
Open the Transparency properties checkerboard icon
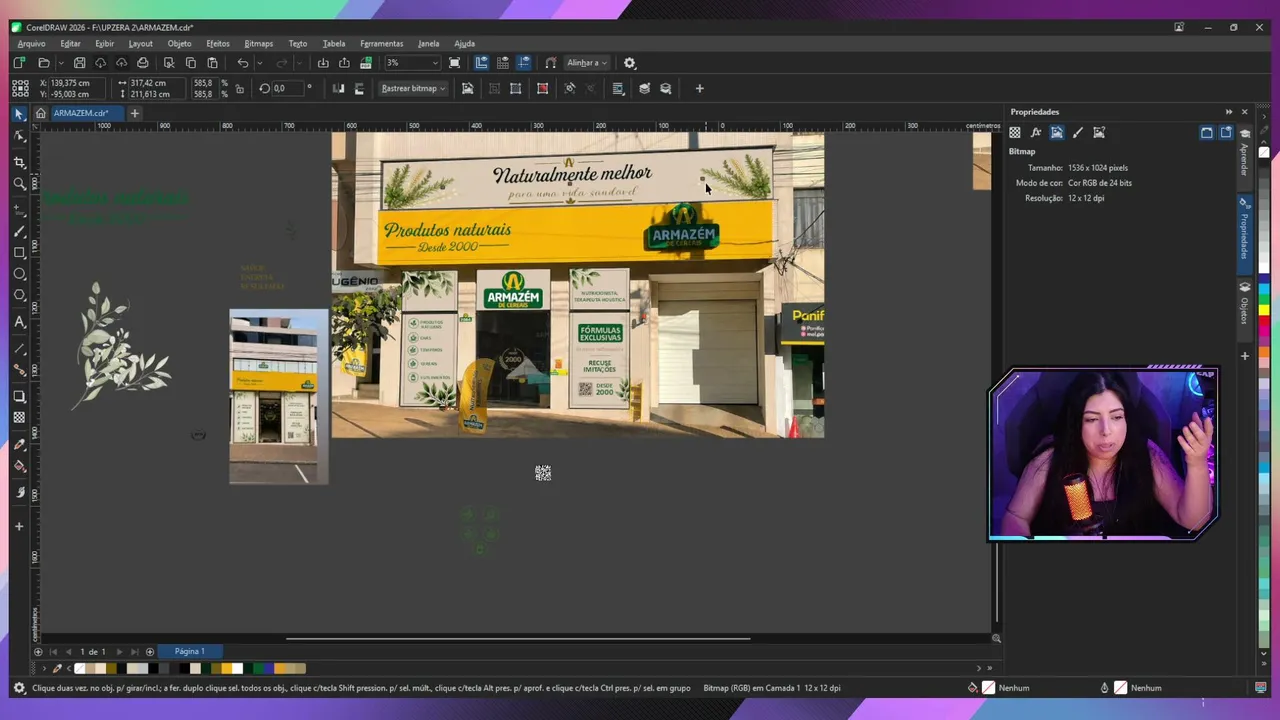[x=1015, y=132]
